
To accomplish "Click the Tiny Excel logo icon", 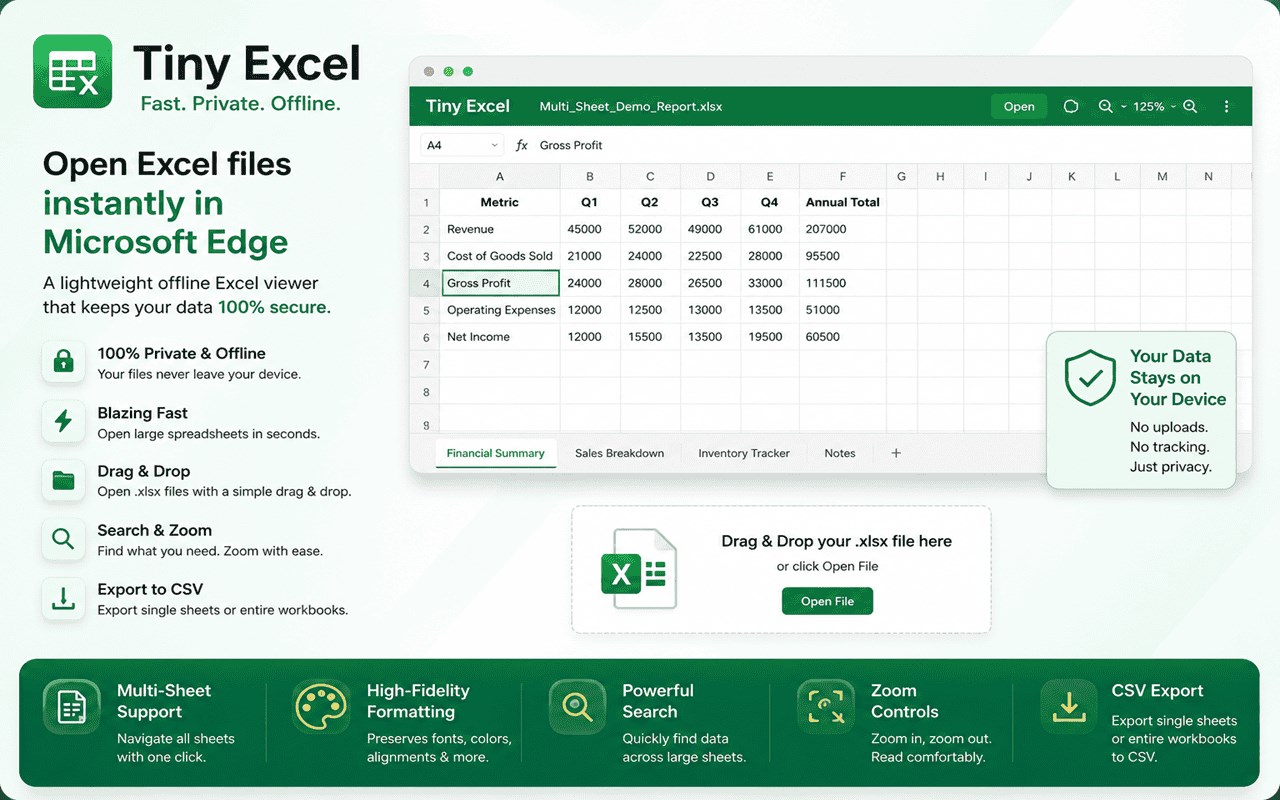I will coord(72,71).
